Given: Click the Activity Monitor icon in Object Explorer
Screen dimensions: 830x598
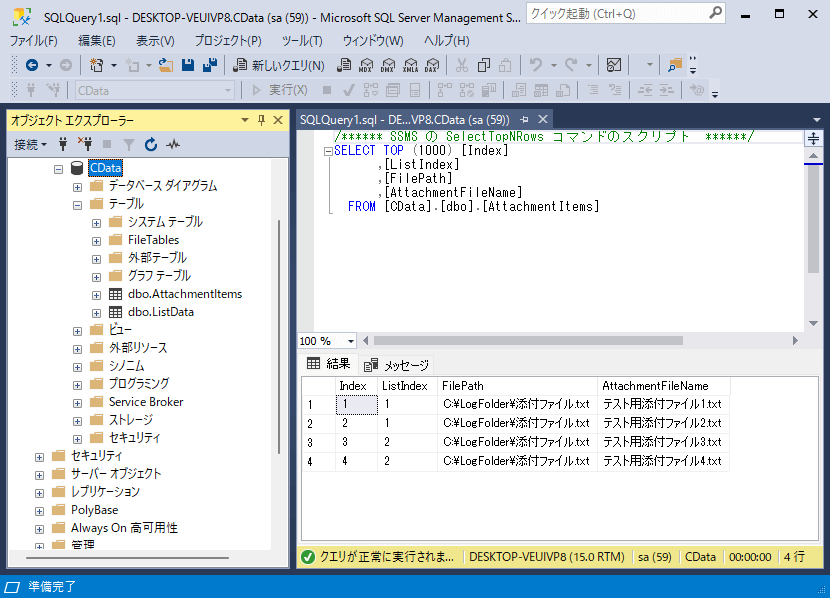Looking at the screenshot, I should (173, 144).
